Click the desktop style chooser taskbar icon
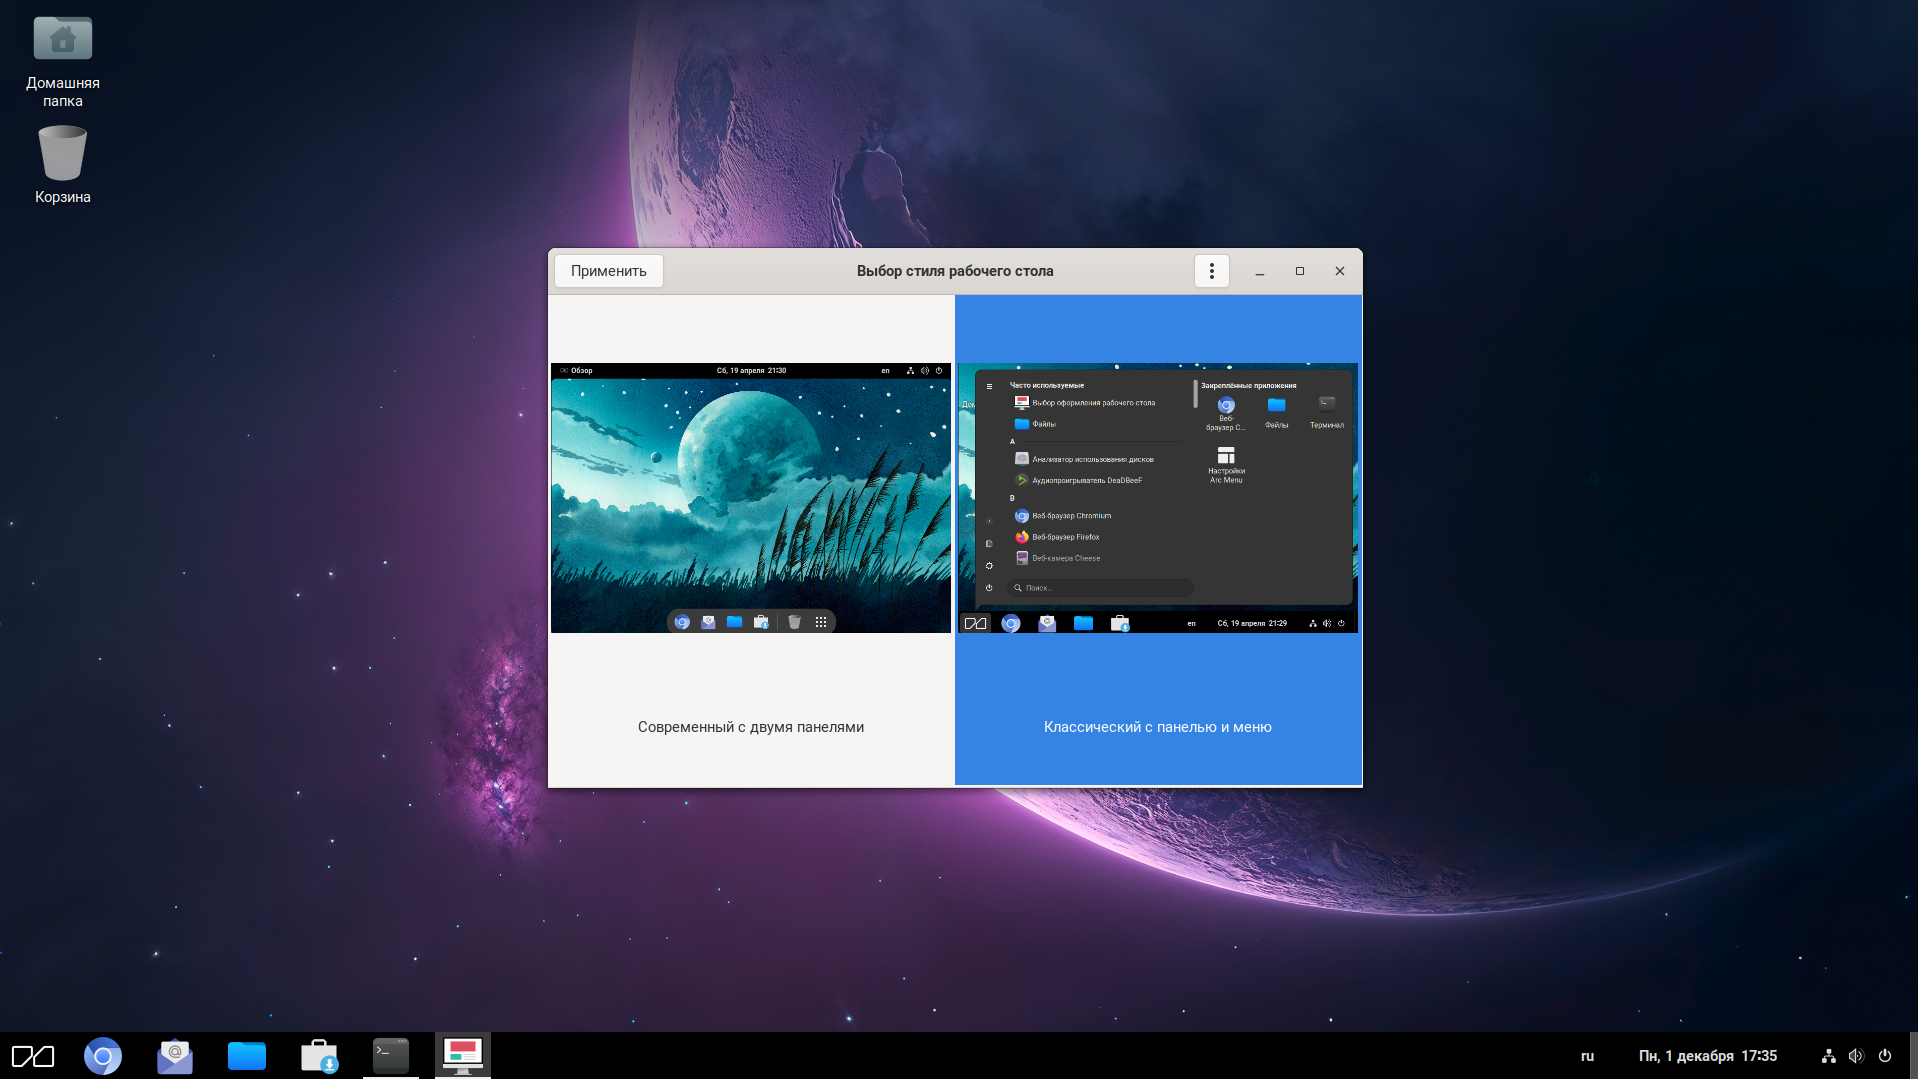 pyautogui.click(x=463, y=1056)
